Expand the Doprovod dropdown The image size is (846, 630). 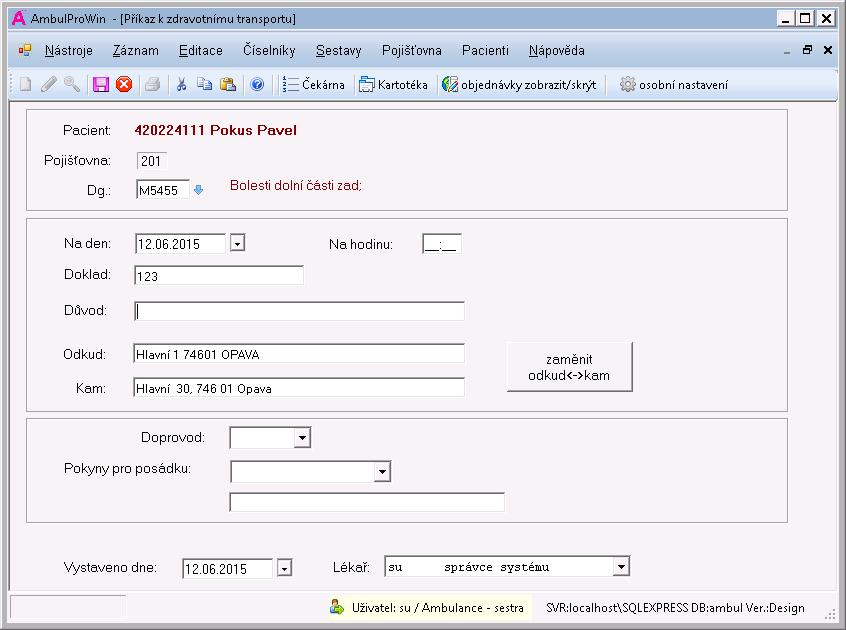pos(302,437)
